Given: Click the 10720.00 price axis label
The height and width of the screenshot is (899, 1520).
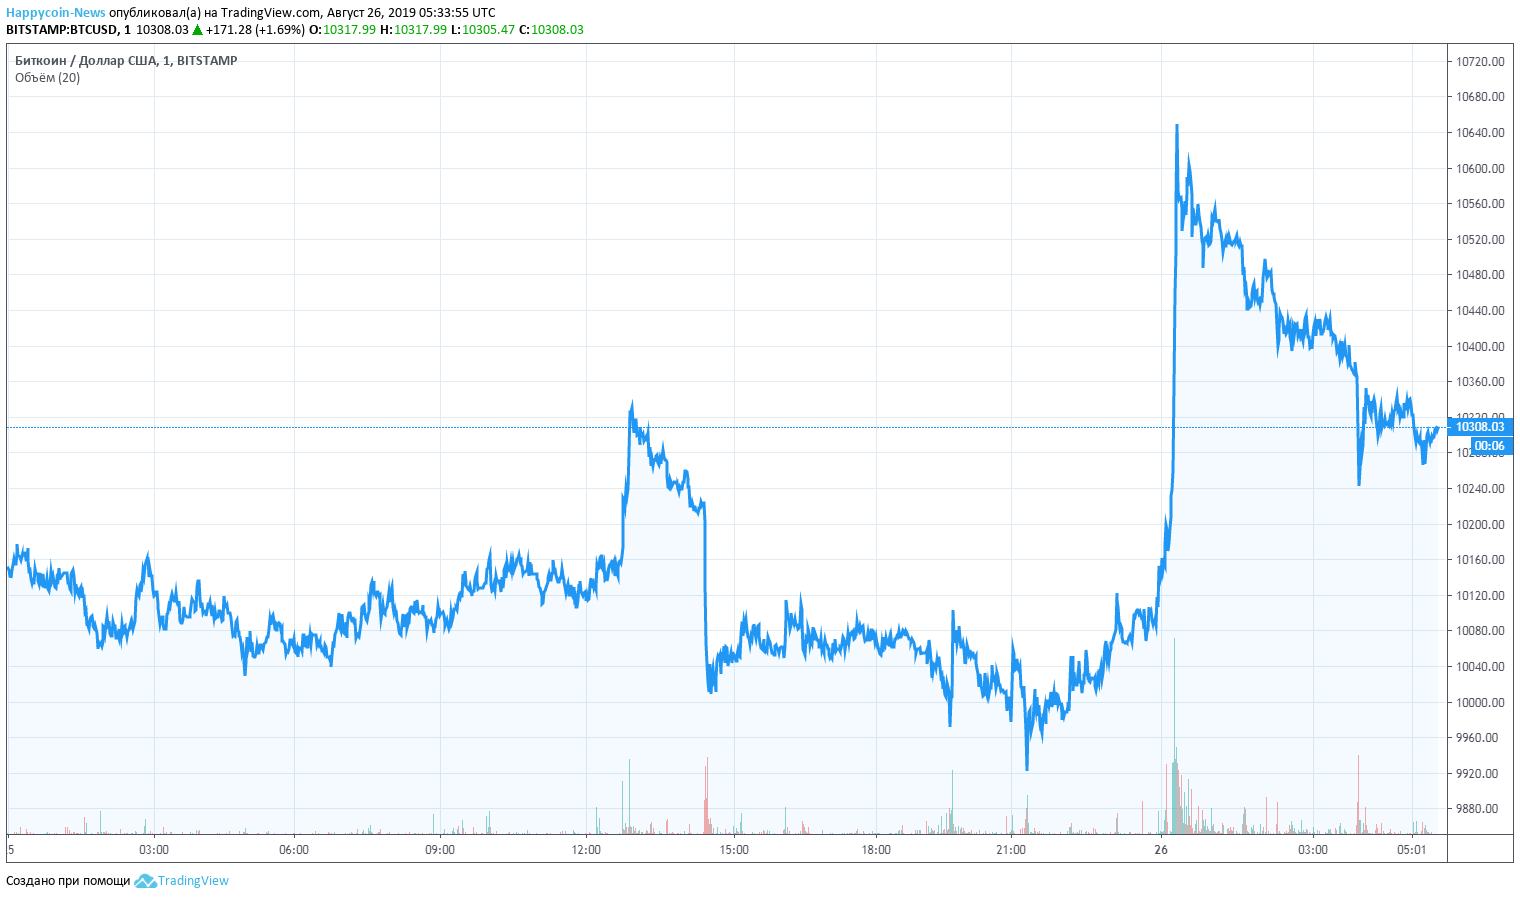Looking at the screenshot, I should click(x=1480, y=62).
